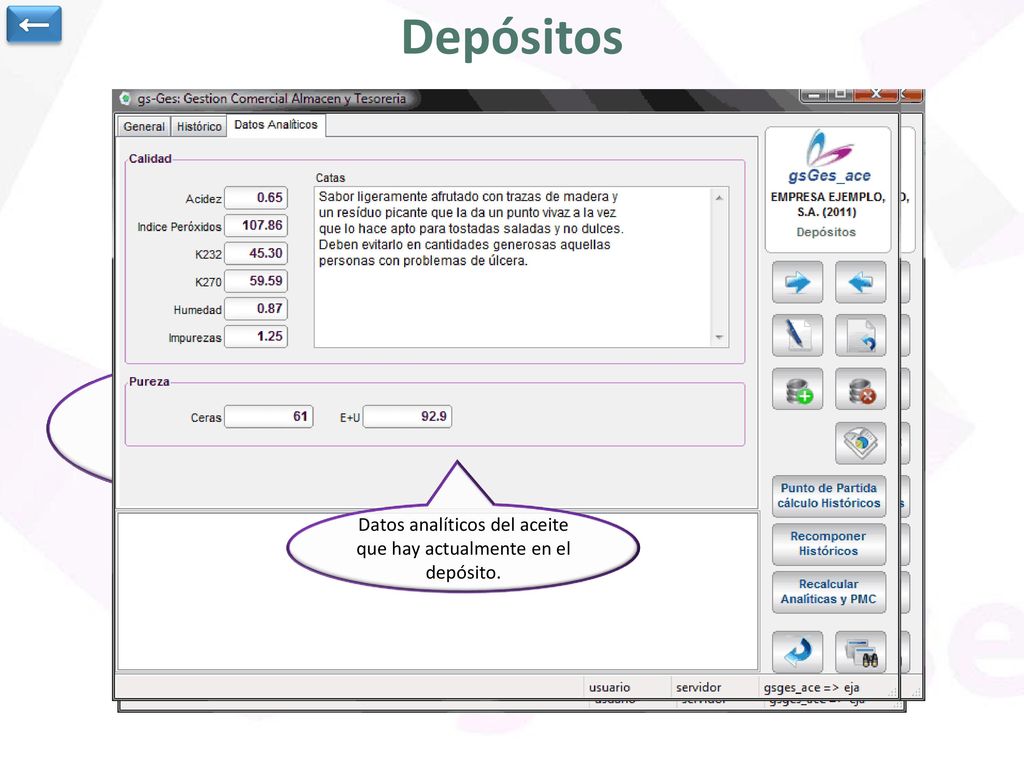Click the large empty lower panel
The image size is (1024, 768).
coord(437,591)
